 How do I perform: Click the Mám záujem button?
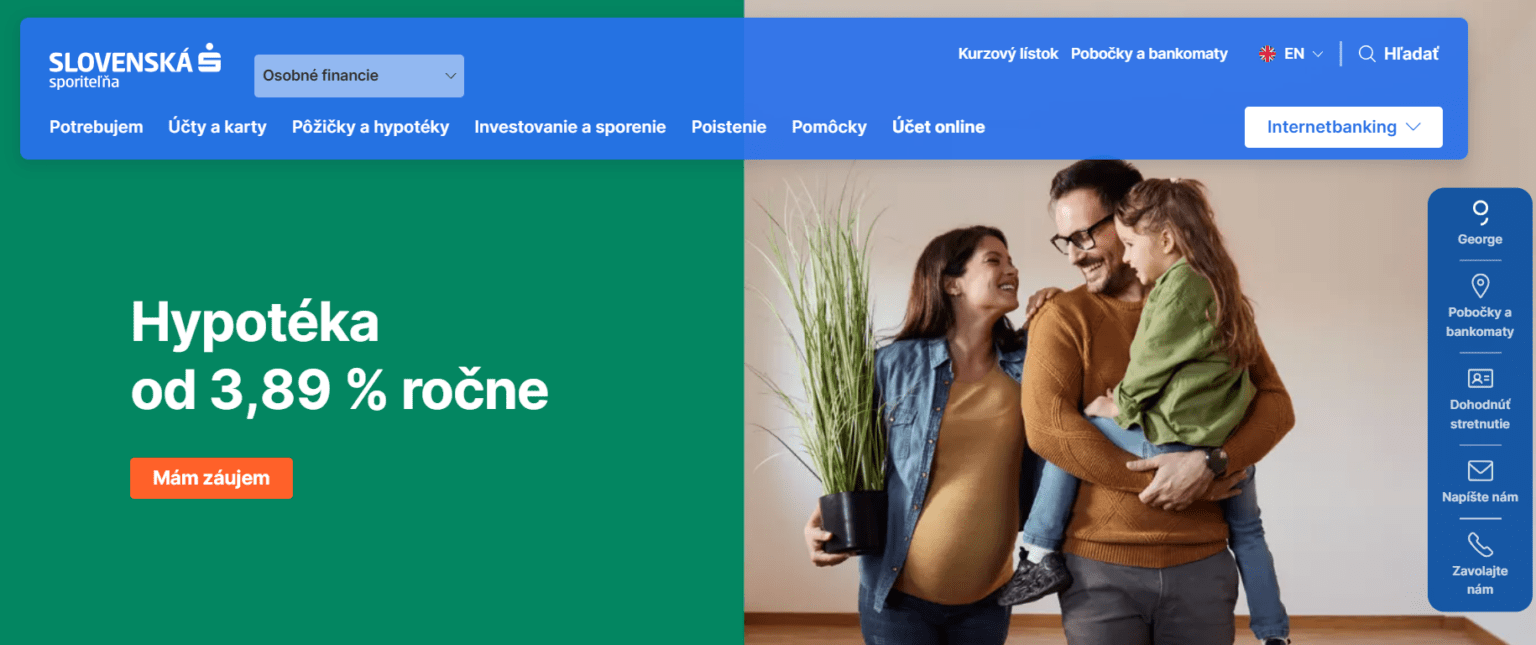point(211,478)
